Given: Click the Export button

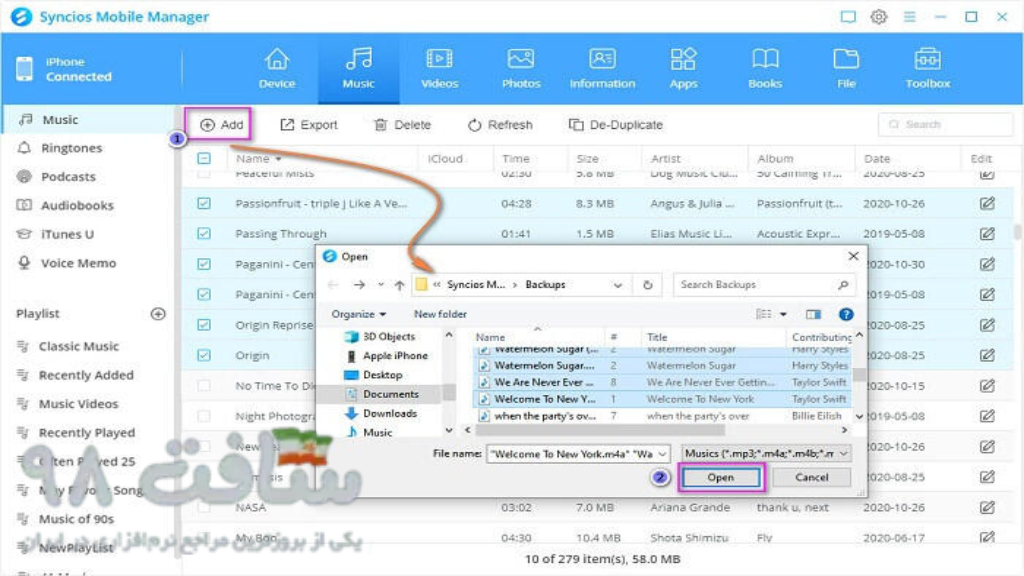Looking at the screenshot, I should tap(309, 125).
